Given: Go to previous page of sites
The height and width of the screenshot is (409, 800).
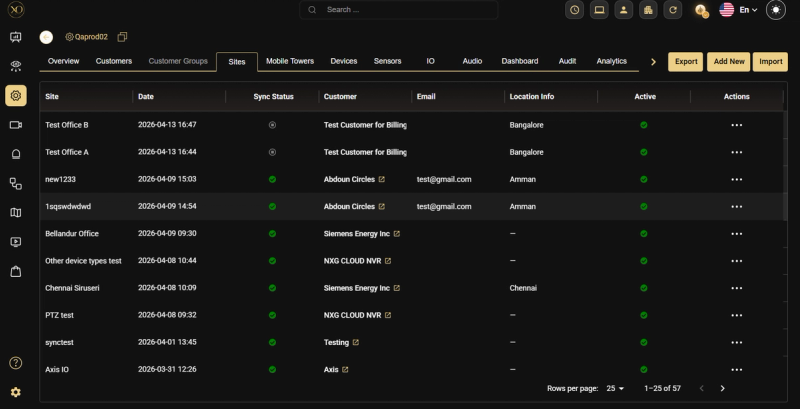Looking at the screenshot, I should [702, 388].
